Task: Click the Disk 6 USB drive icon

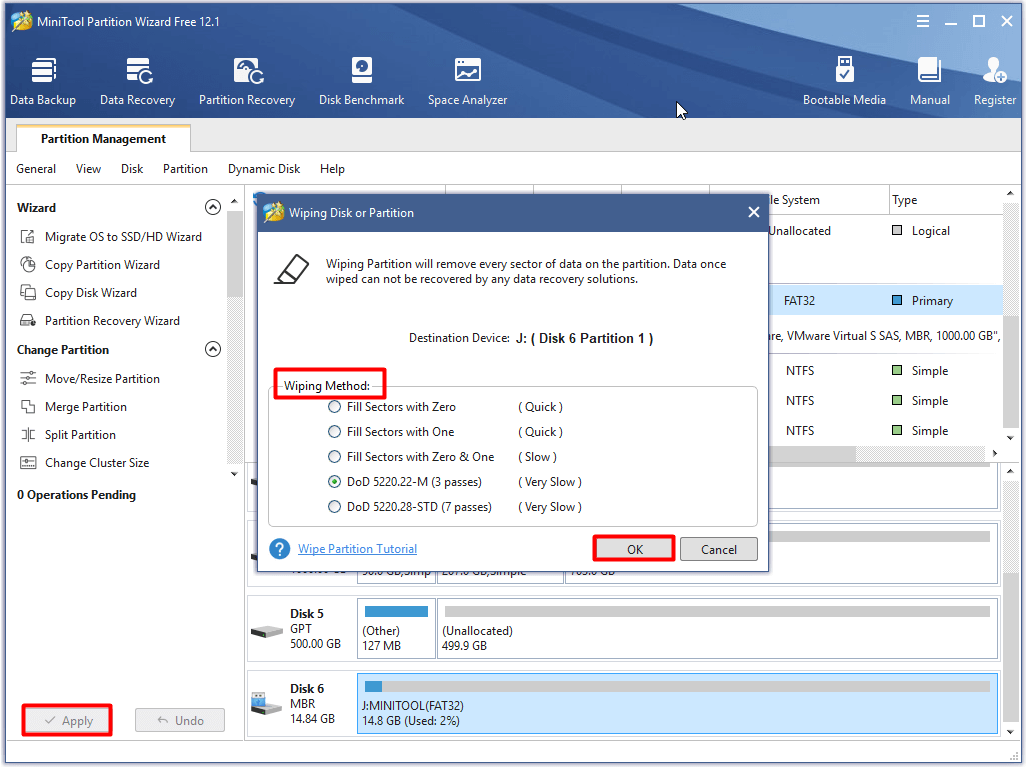Action: [266, 704]
